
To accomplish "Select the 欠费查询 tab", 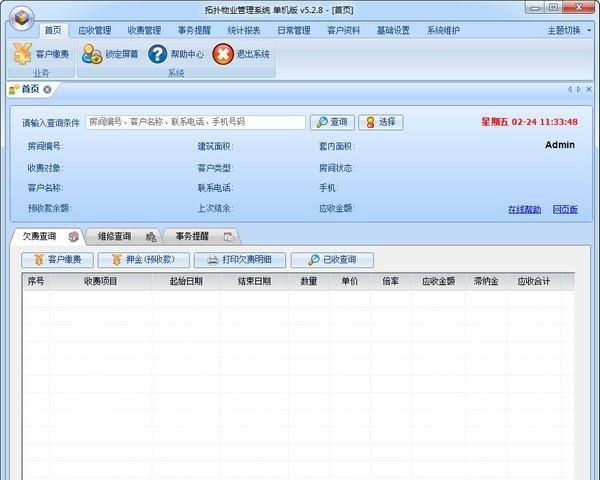I will pyautogui.click(x=49, y=237).
